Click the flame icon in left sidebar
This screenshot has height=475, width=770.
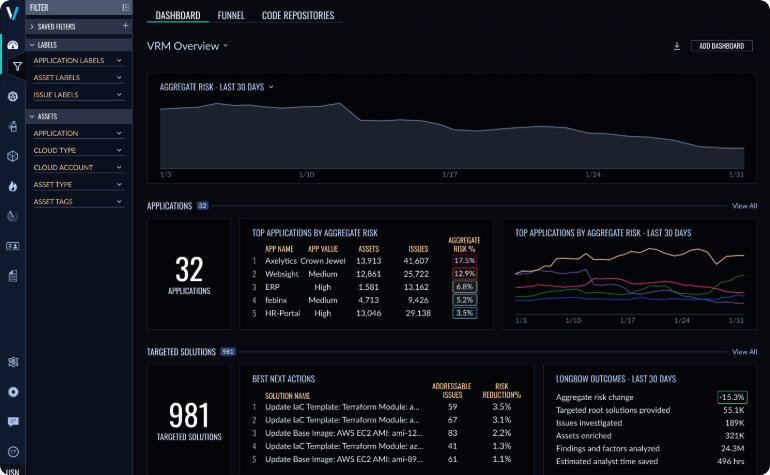click(x=13, y=186)
